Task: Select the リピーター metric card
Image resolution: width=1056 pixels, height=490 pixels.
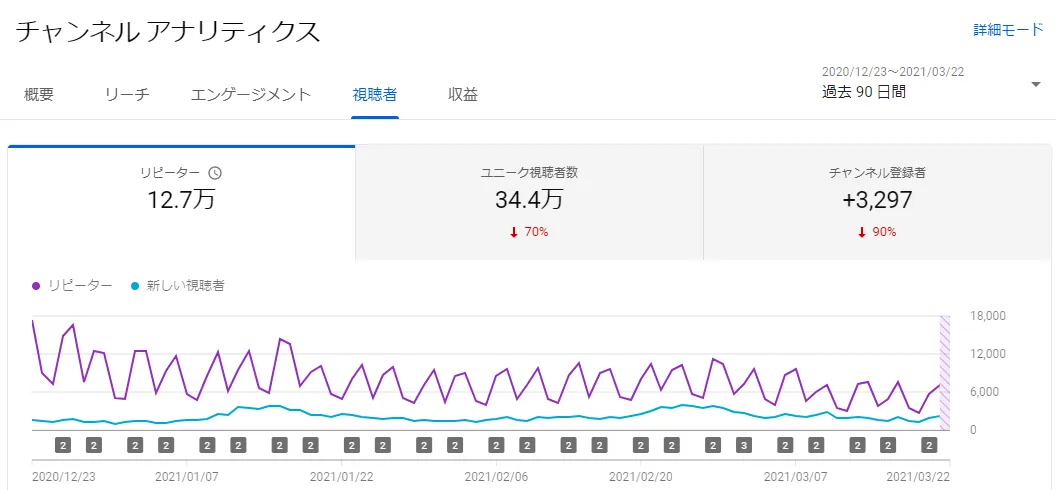Action: coord(181,202)
